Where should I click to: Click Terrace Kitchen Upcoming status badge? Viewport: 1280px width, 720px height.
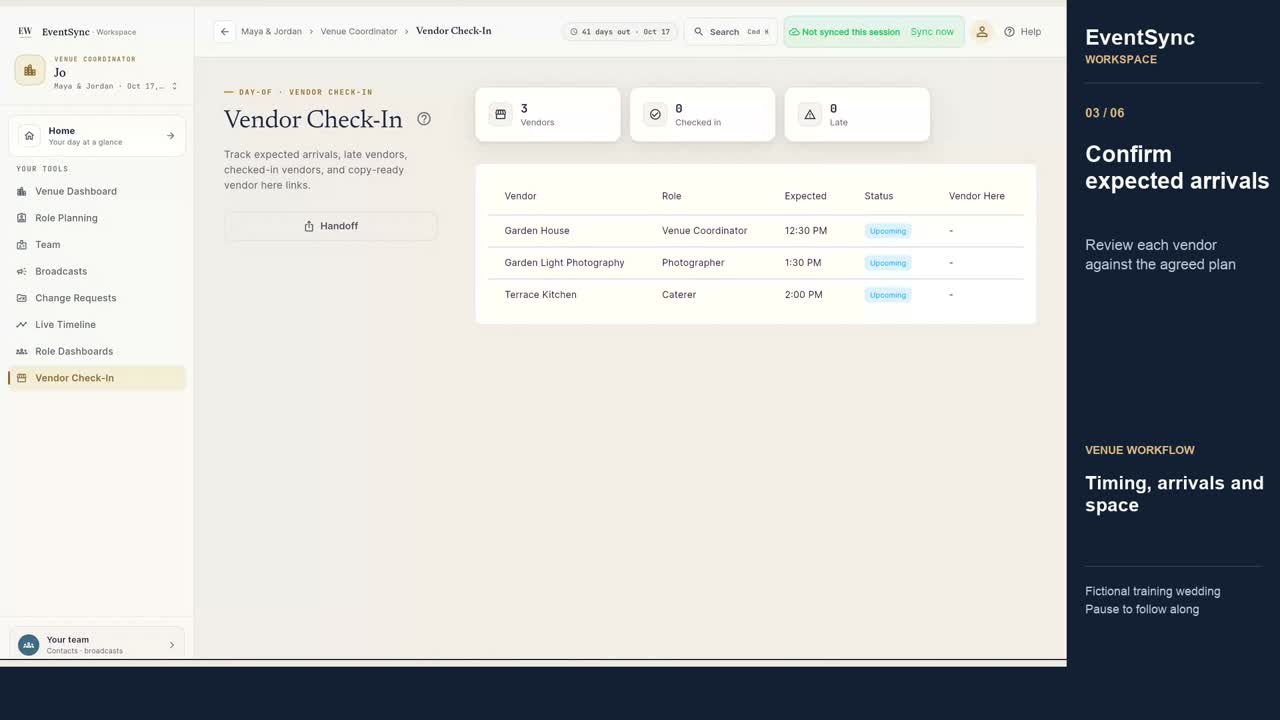(888, 295)
